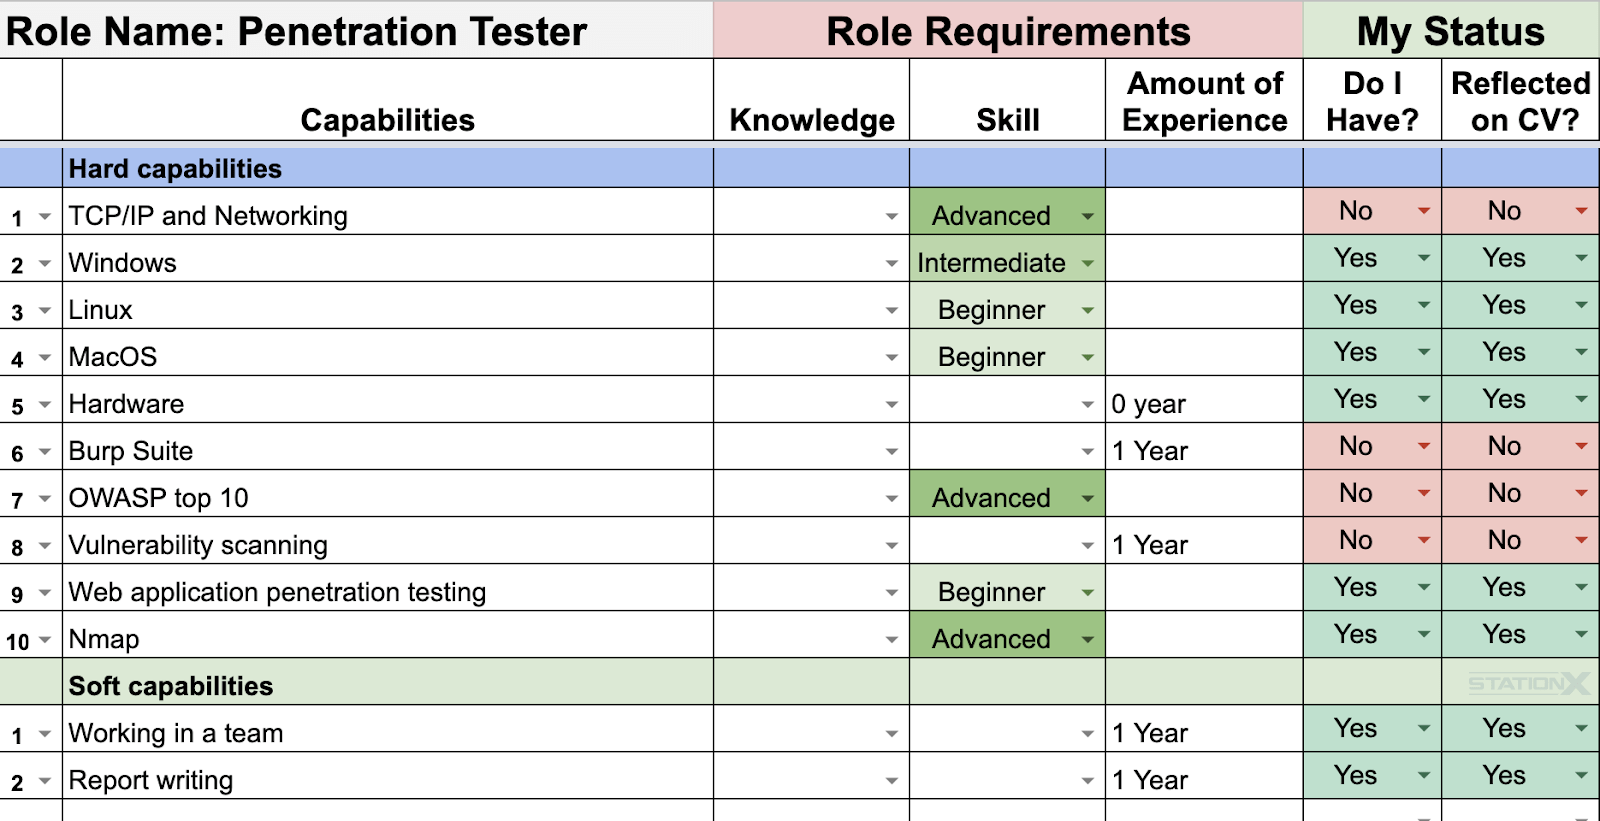
Task: Open MacOS Beginner skill dropdown arrow
Action: [1087, 358]
